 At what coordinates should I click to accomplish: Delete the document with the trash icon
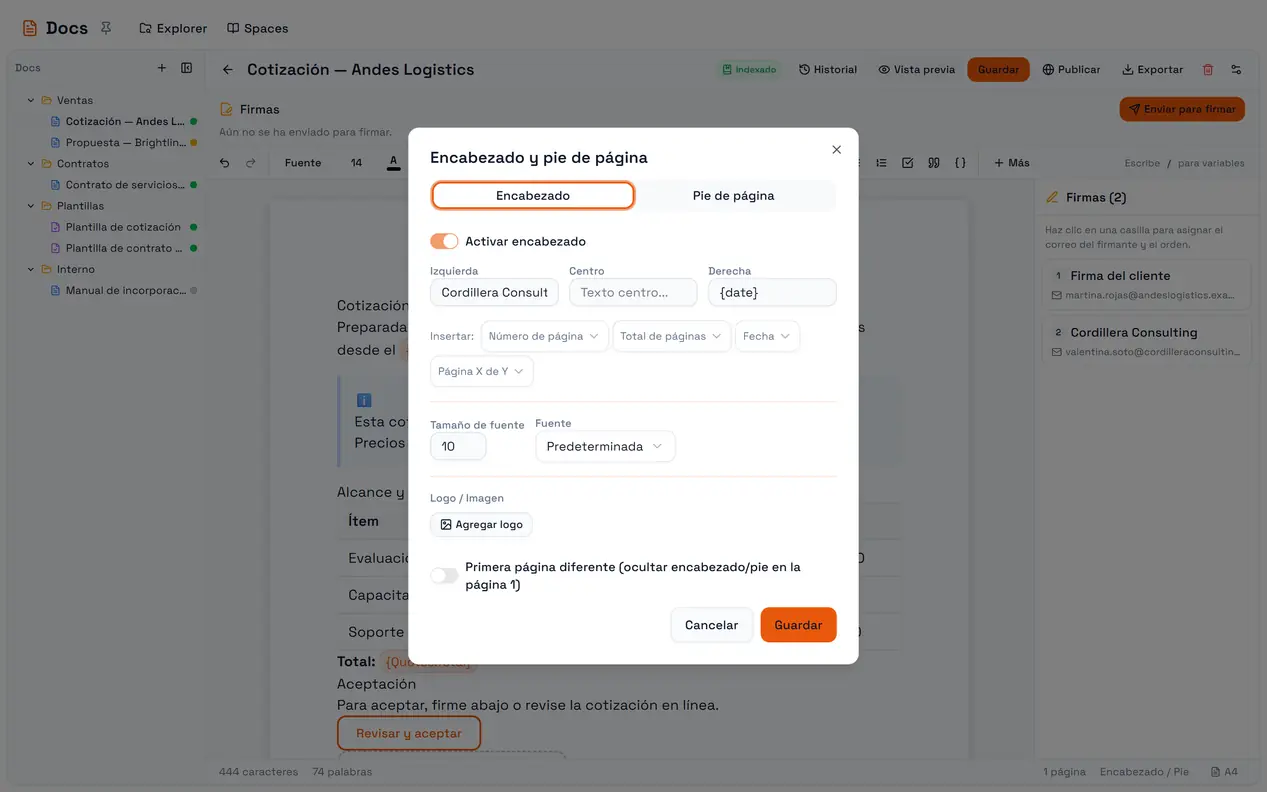coord(1208,70)
